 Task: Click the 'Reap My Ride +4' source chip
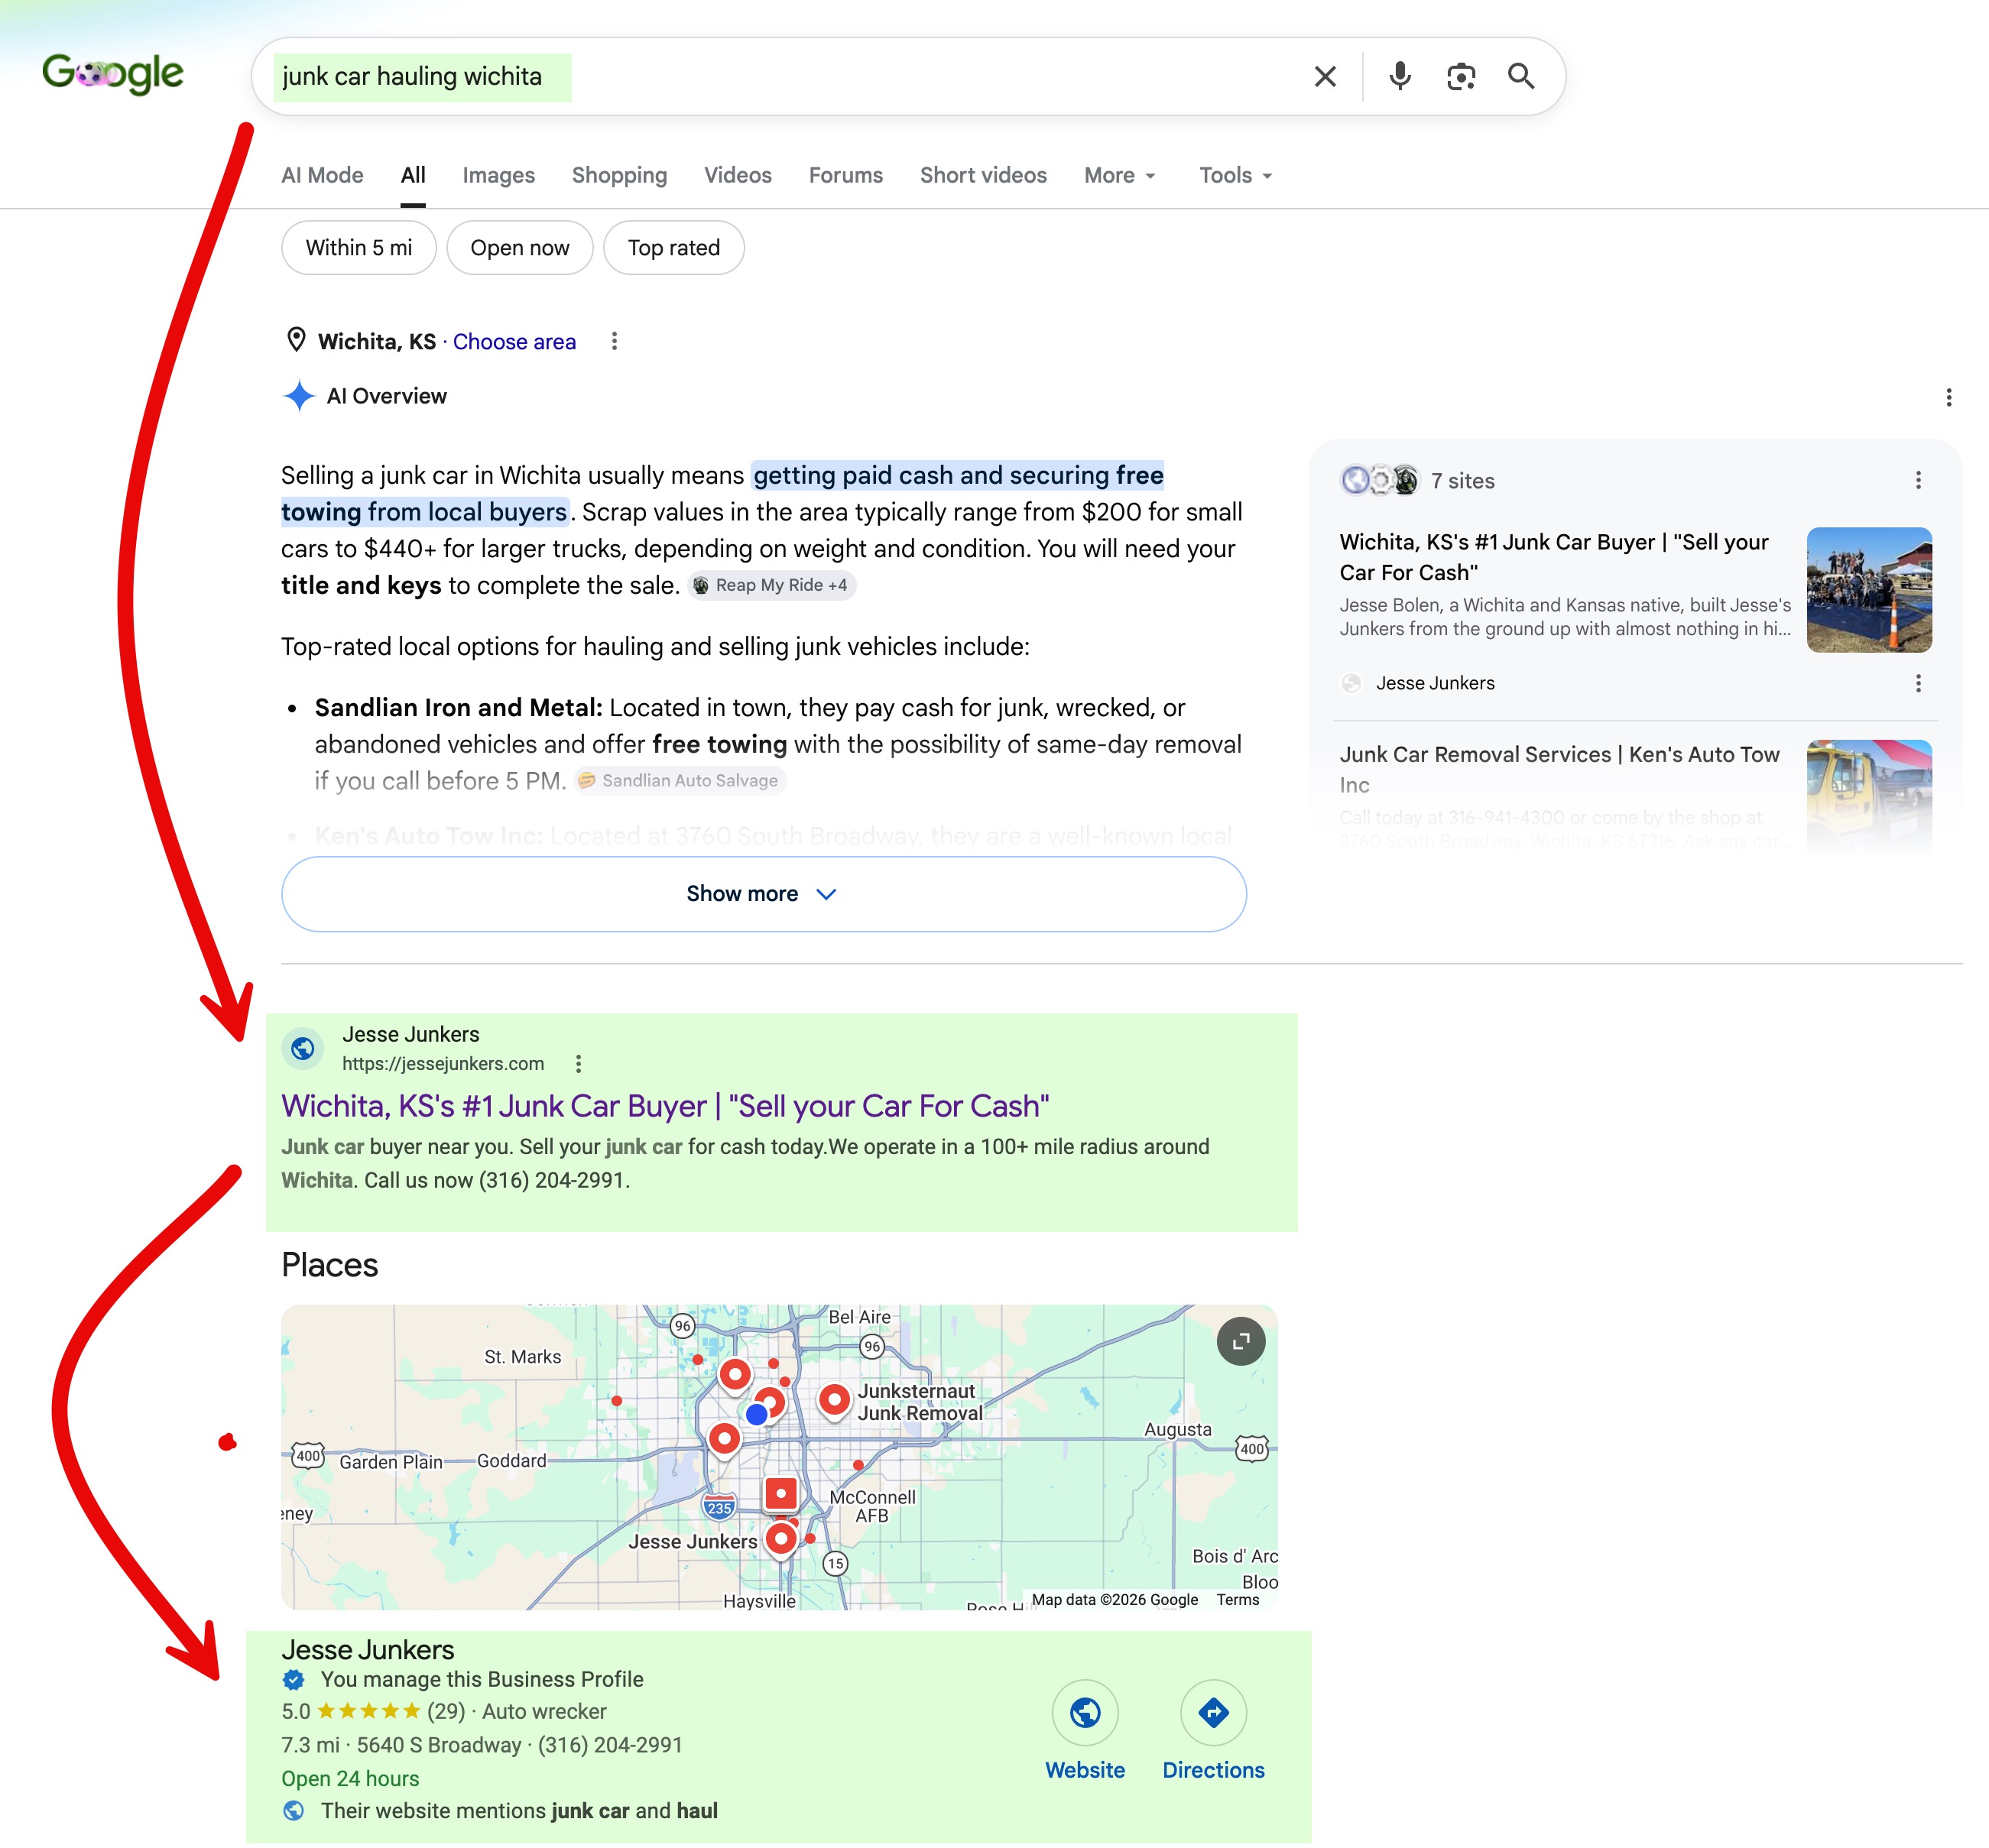tap(771, 585)
